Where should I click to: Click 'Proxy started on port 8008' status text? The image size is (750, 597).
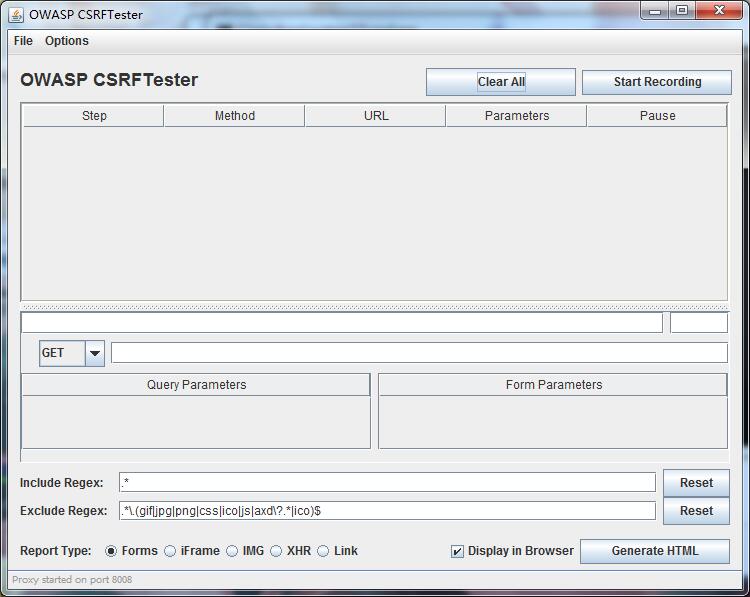coord(72,580)
